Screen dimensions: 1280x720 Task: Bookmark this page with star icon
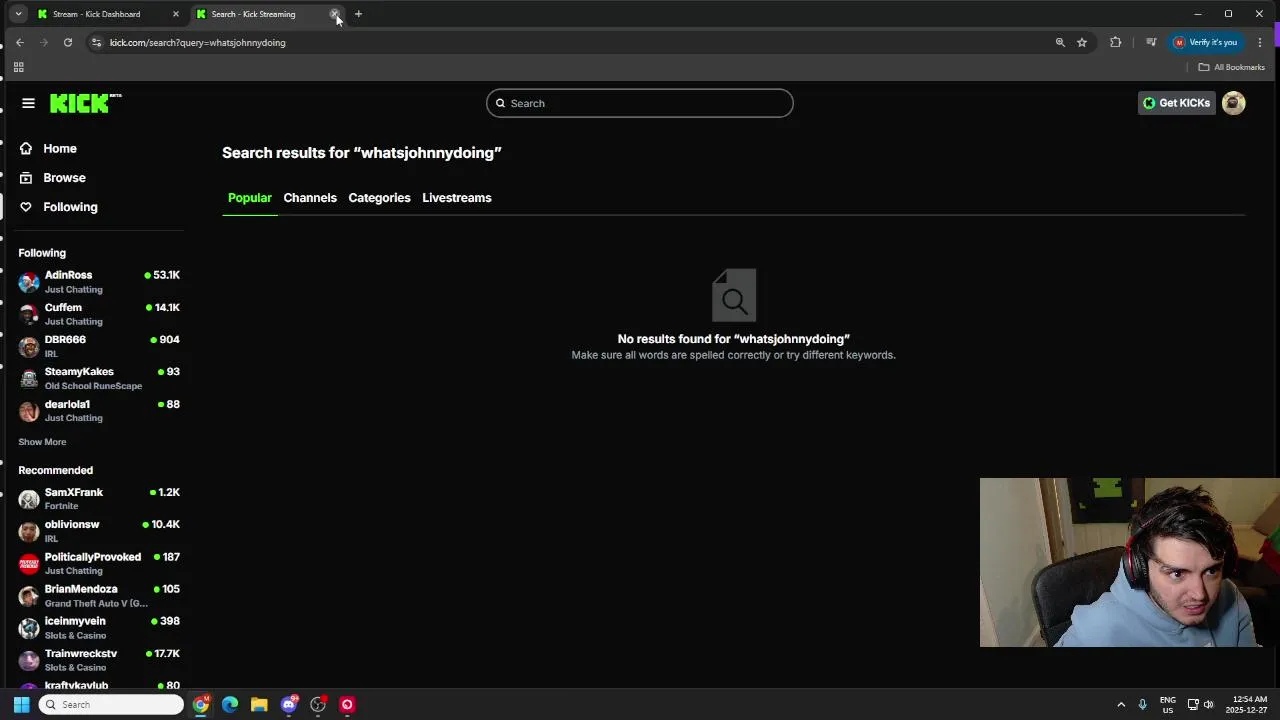[1082, 42]
